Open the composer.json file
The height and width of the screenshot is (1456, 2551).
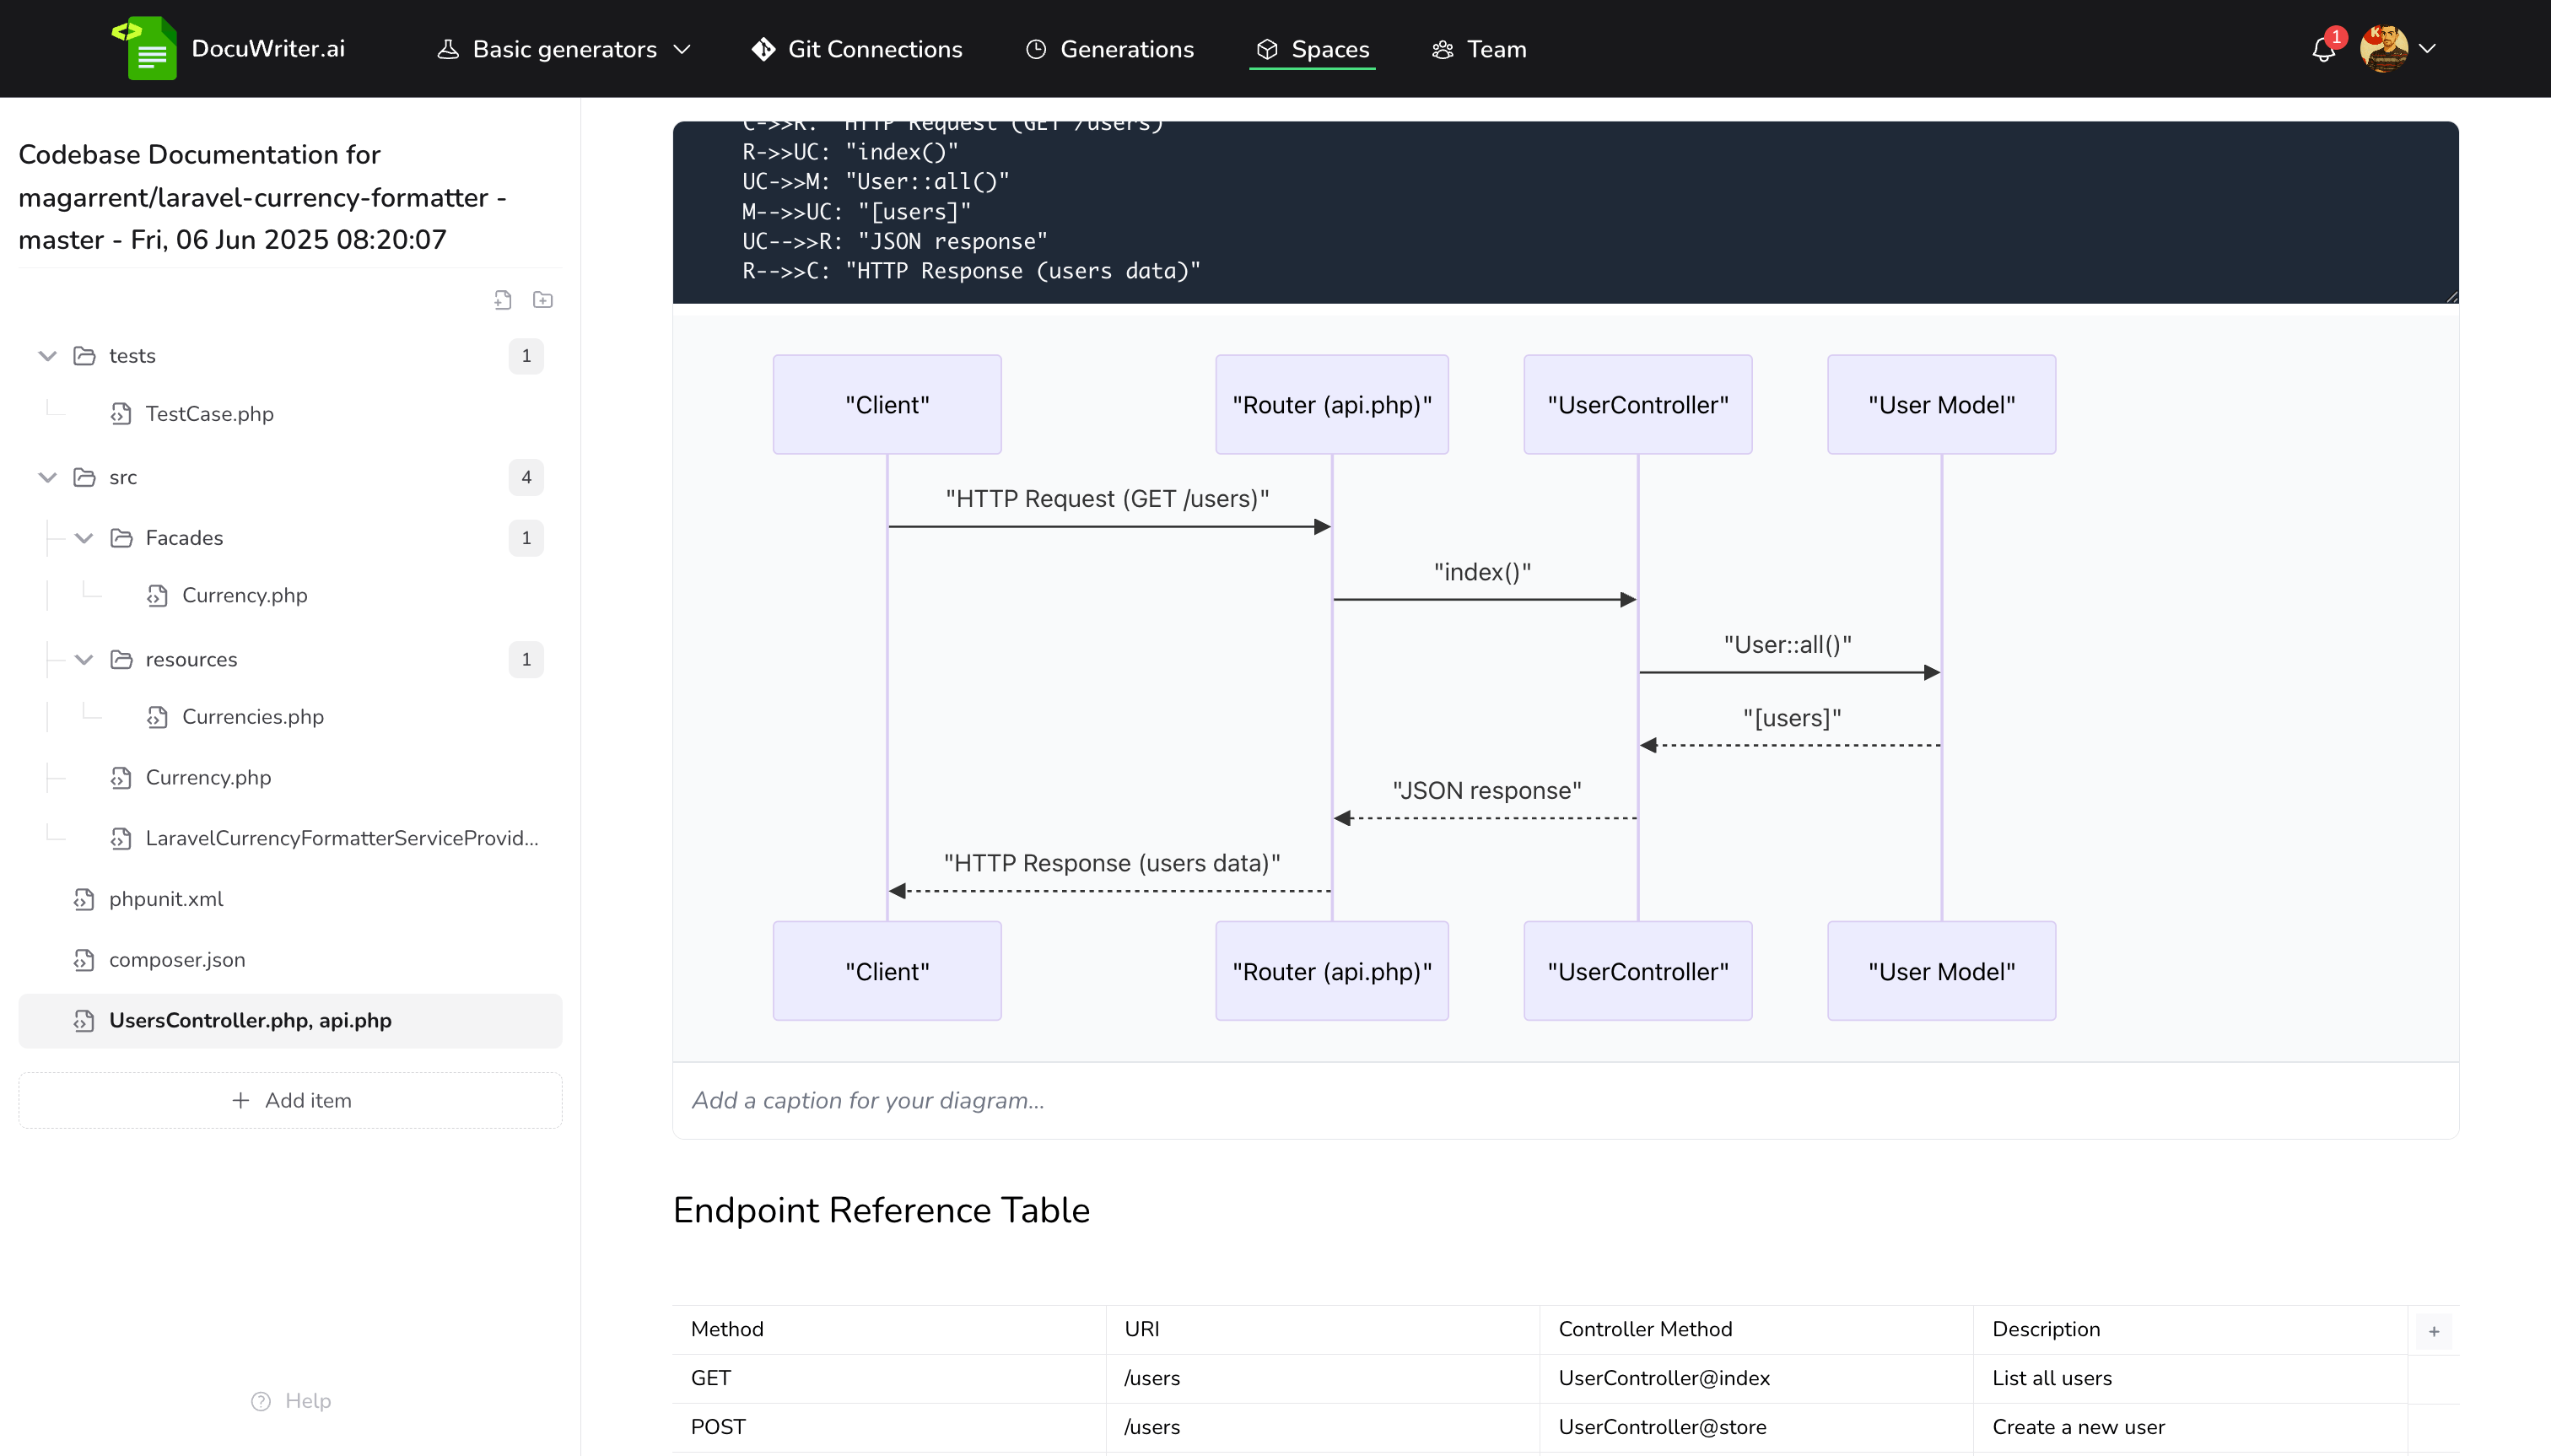(x=177, y=960)
